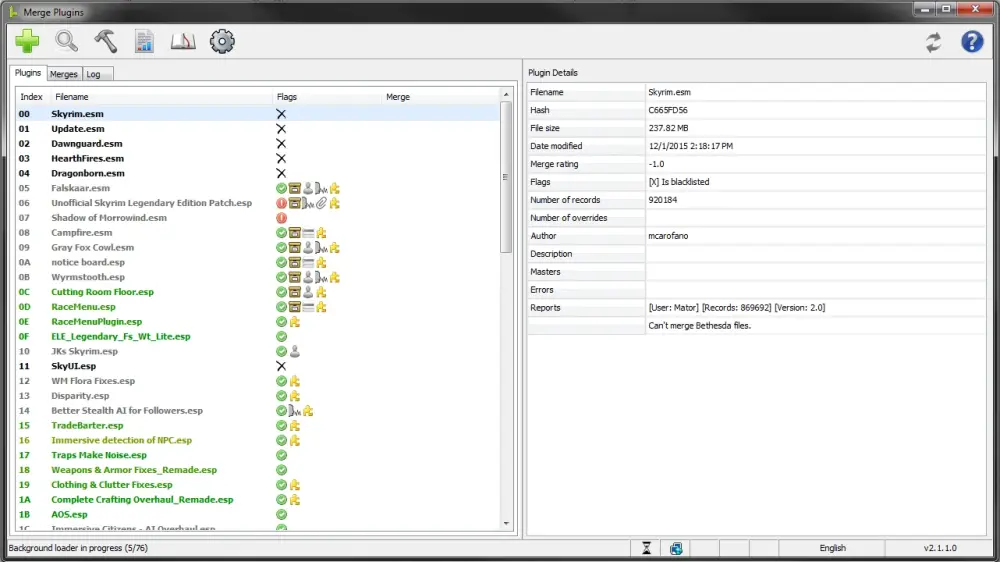Click the green plus create merge icon
This screenshot has height=562, width=1000.
[27, 41]
